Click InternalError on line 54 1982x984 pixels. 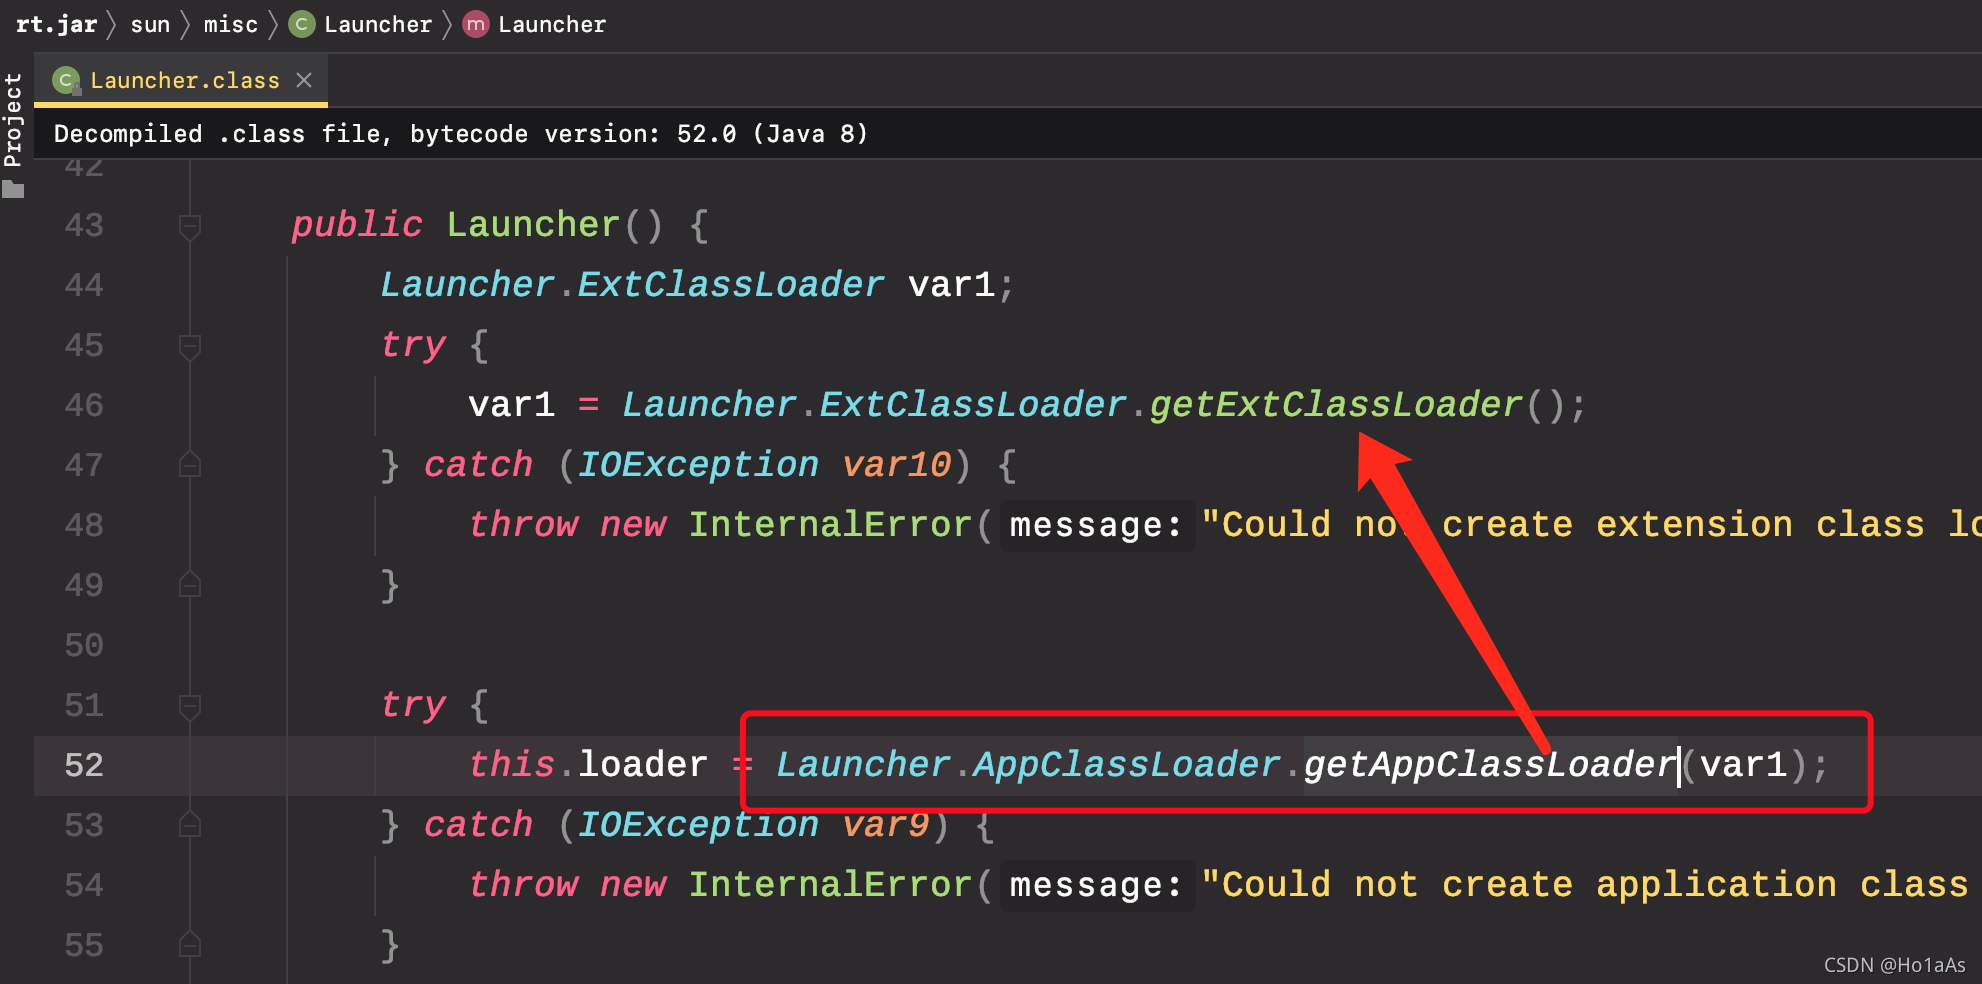click(x=830, y=885)
